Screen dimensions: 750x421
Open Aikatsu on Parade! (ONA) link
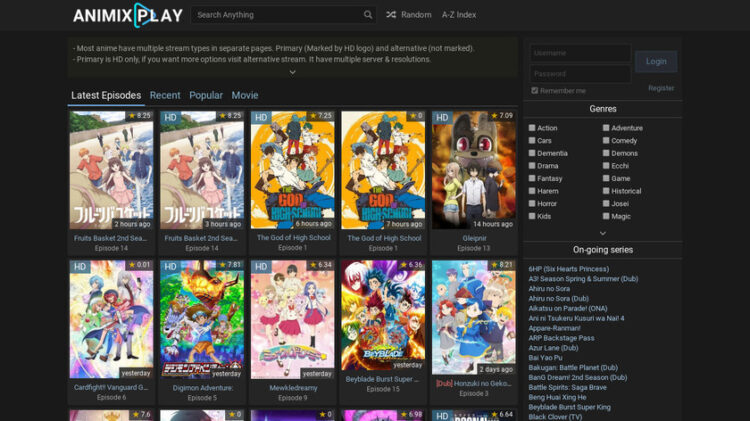568,309
